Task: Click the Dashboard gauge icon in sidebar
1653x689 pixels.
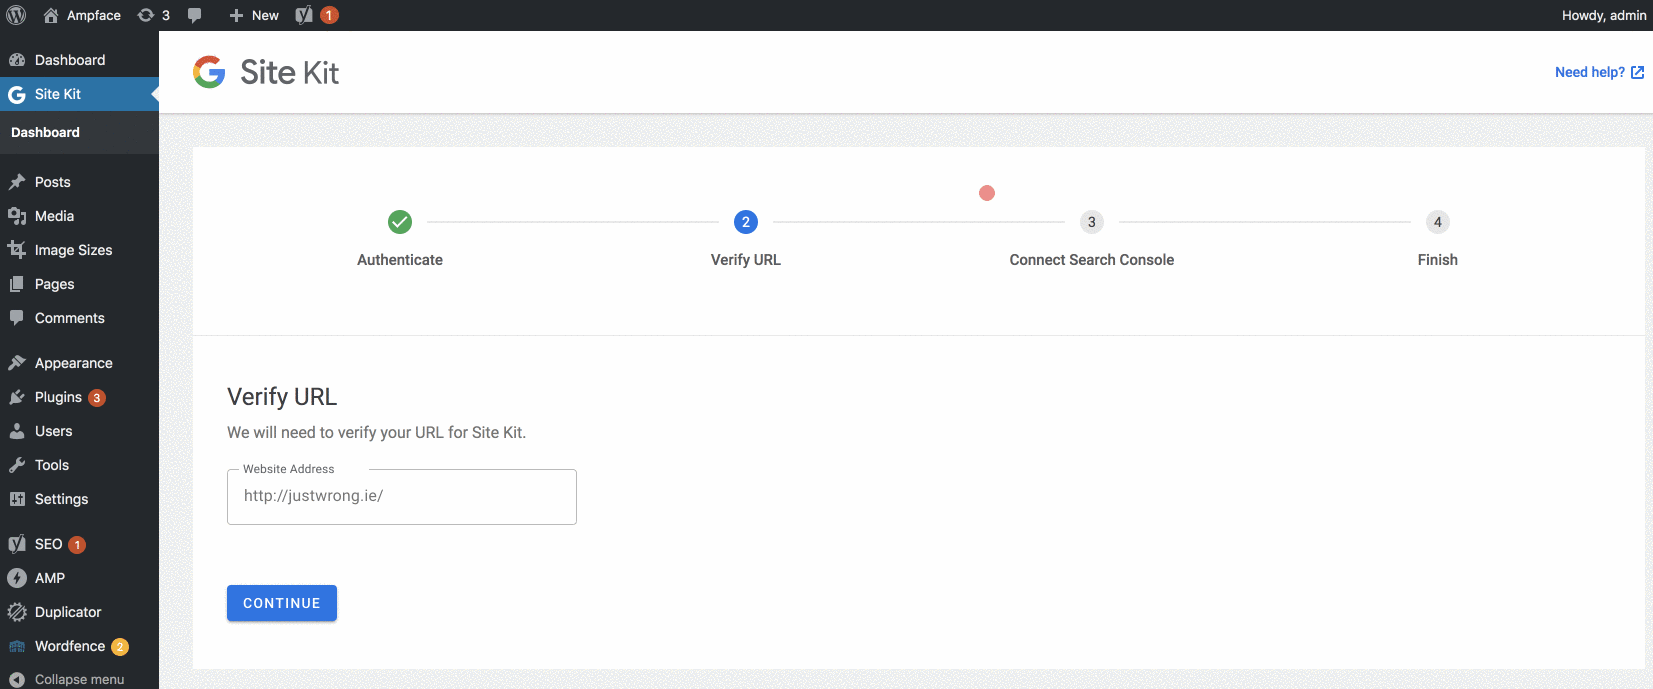Action: pos(17,60)
